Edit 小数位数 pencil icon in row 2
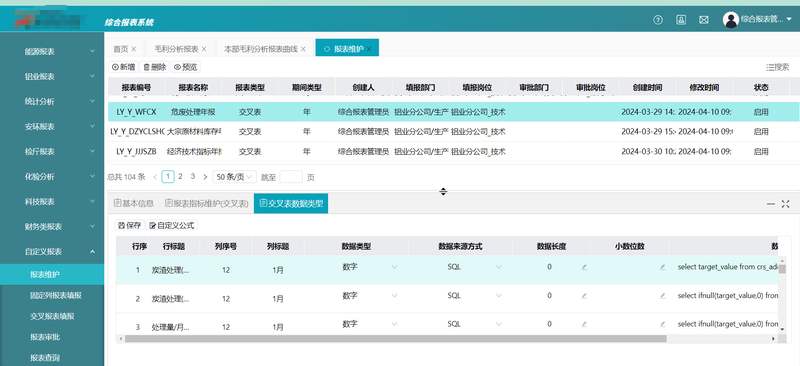Image resolution: width=800 pixels, height=366 pixels. [x=663, y=295]
